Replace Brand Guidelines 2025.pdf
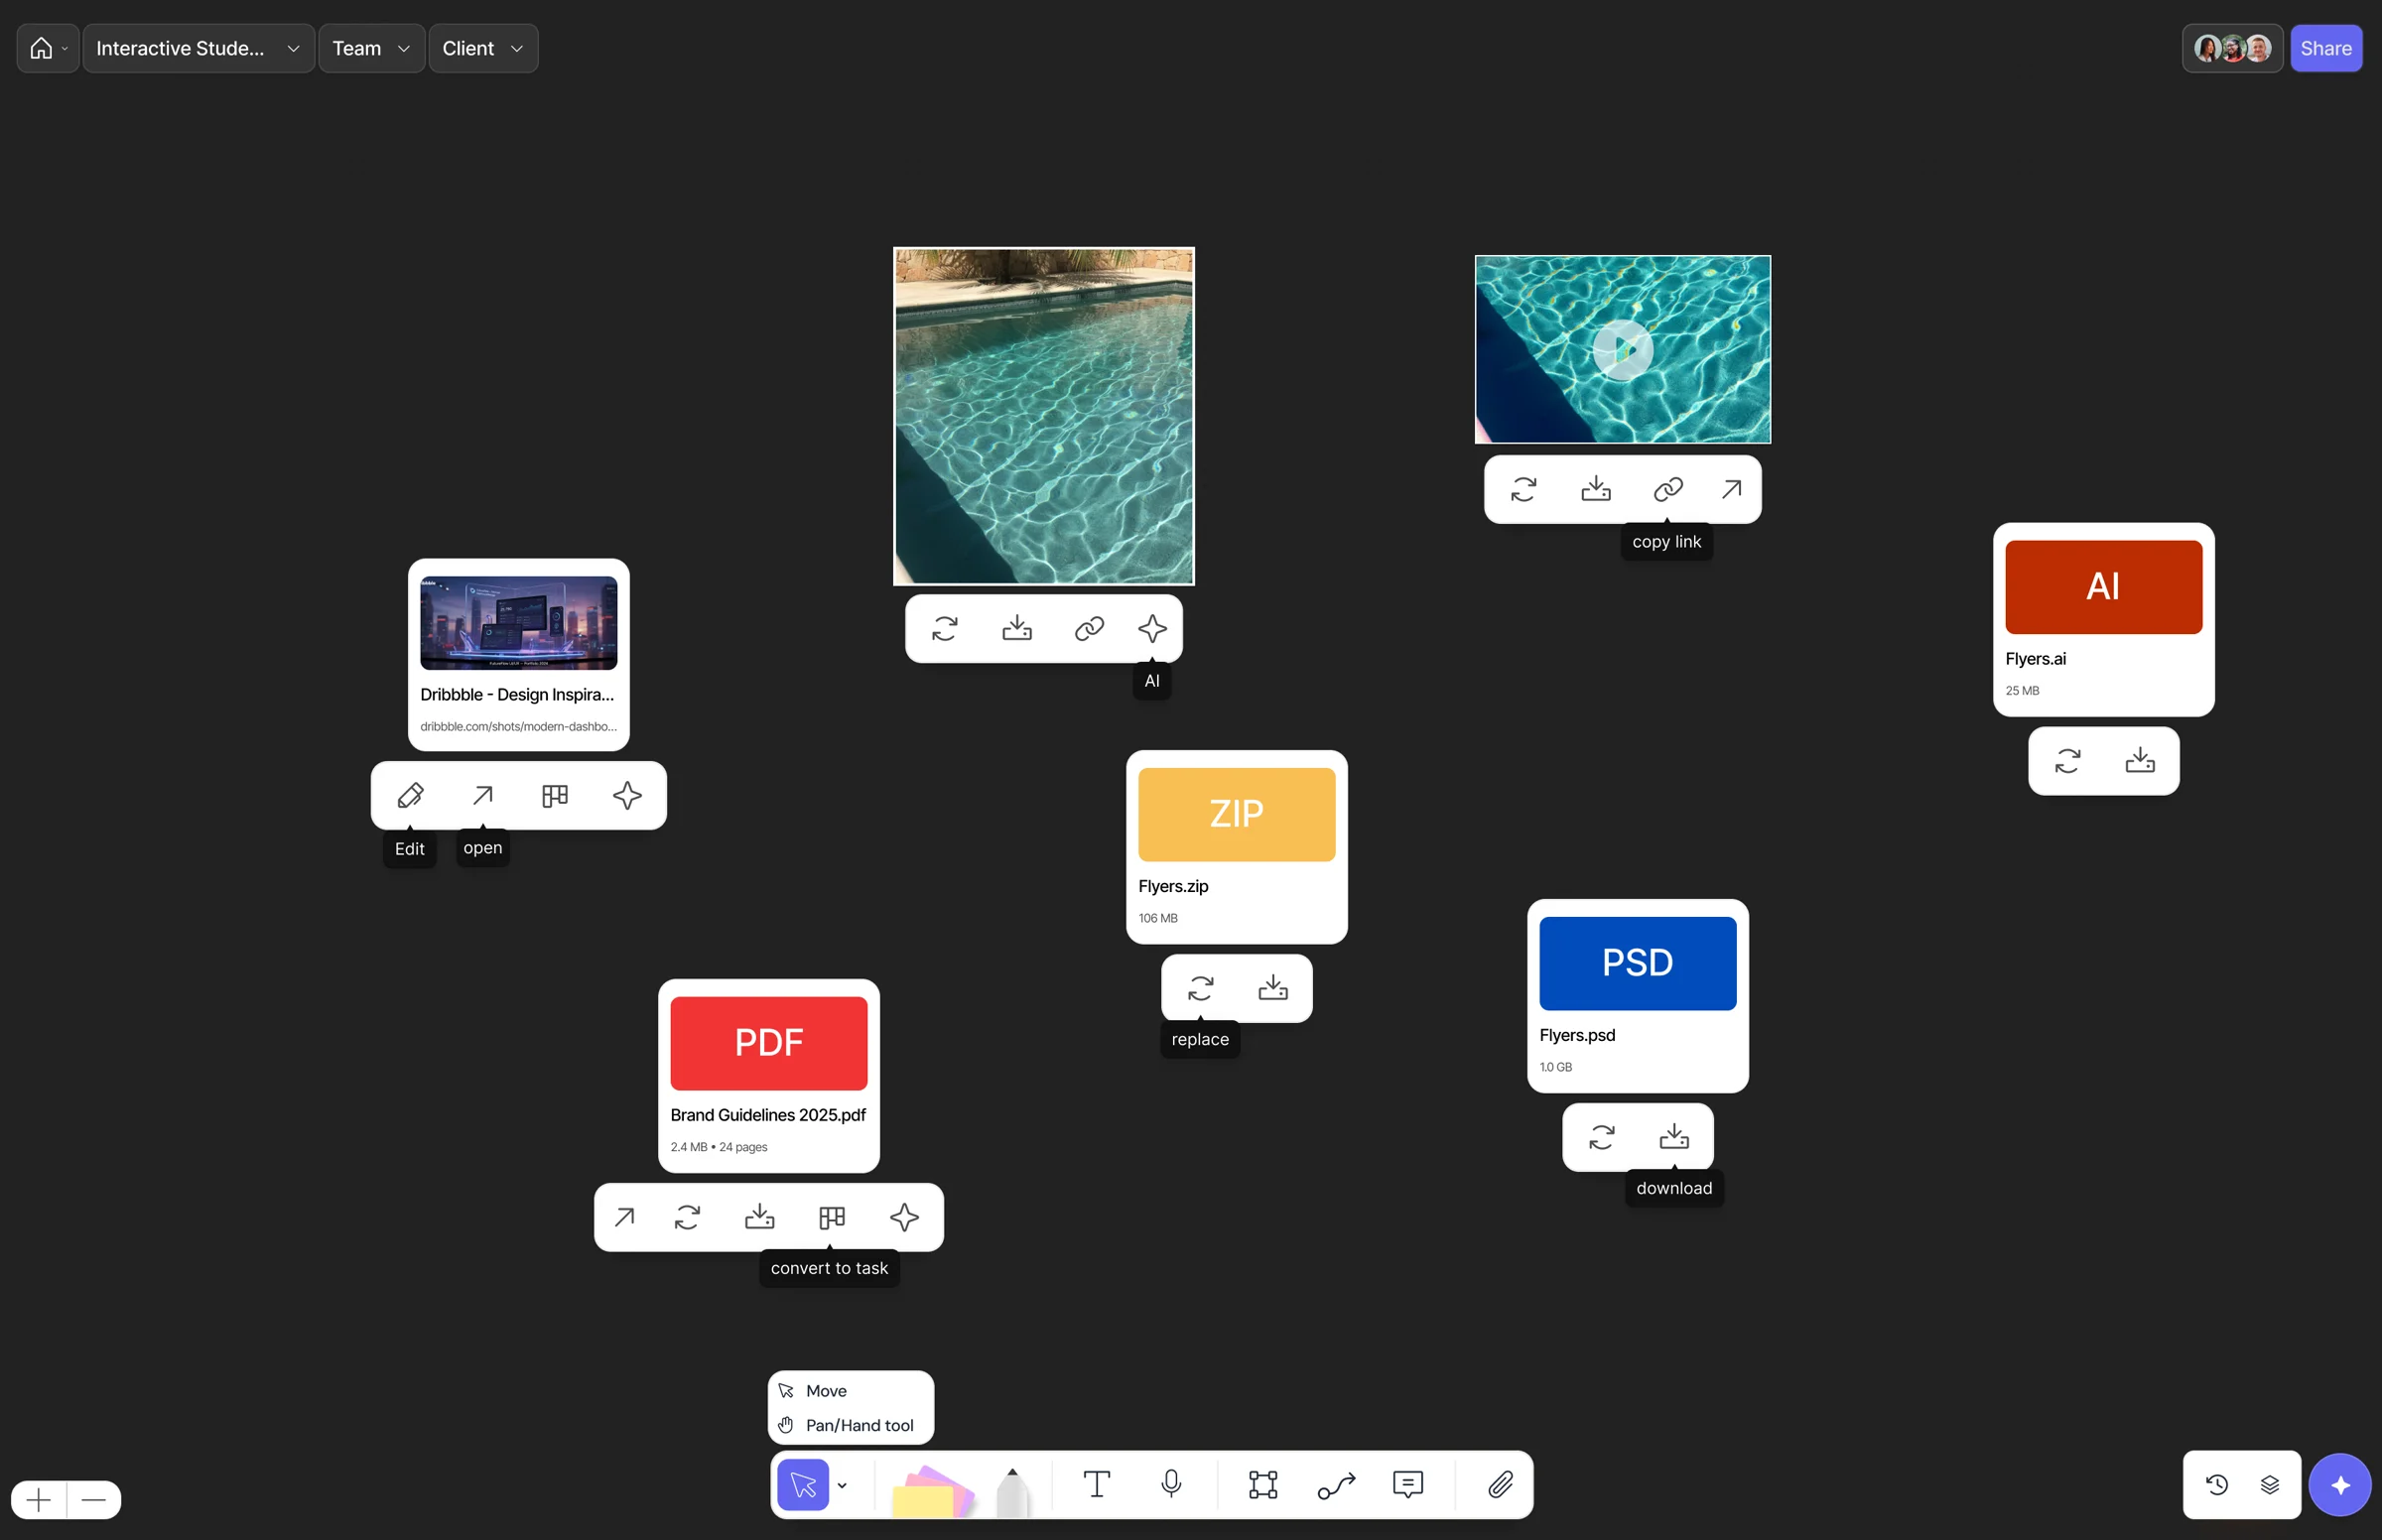This screenshot has height=1540, width=2382. (x=687, y=1217)
